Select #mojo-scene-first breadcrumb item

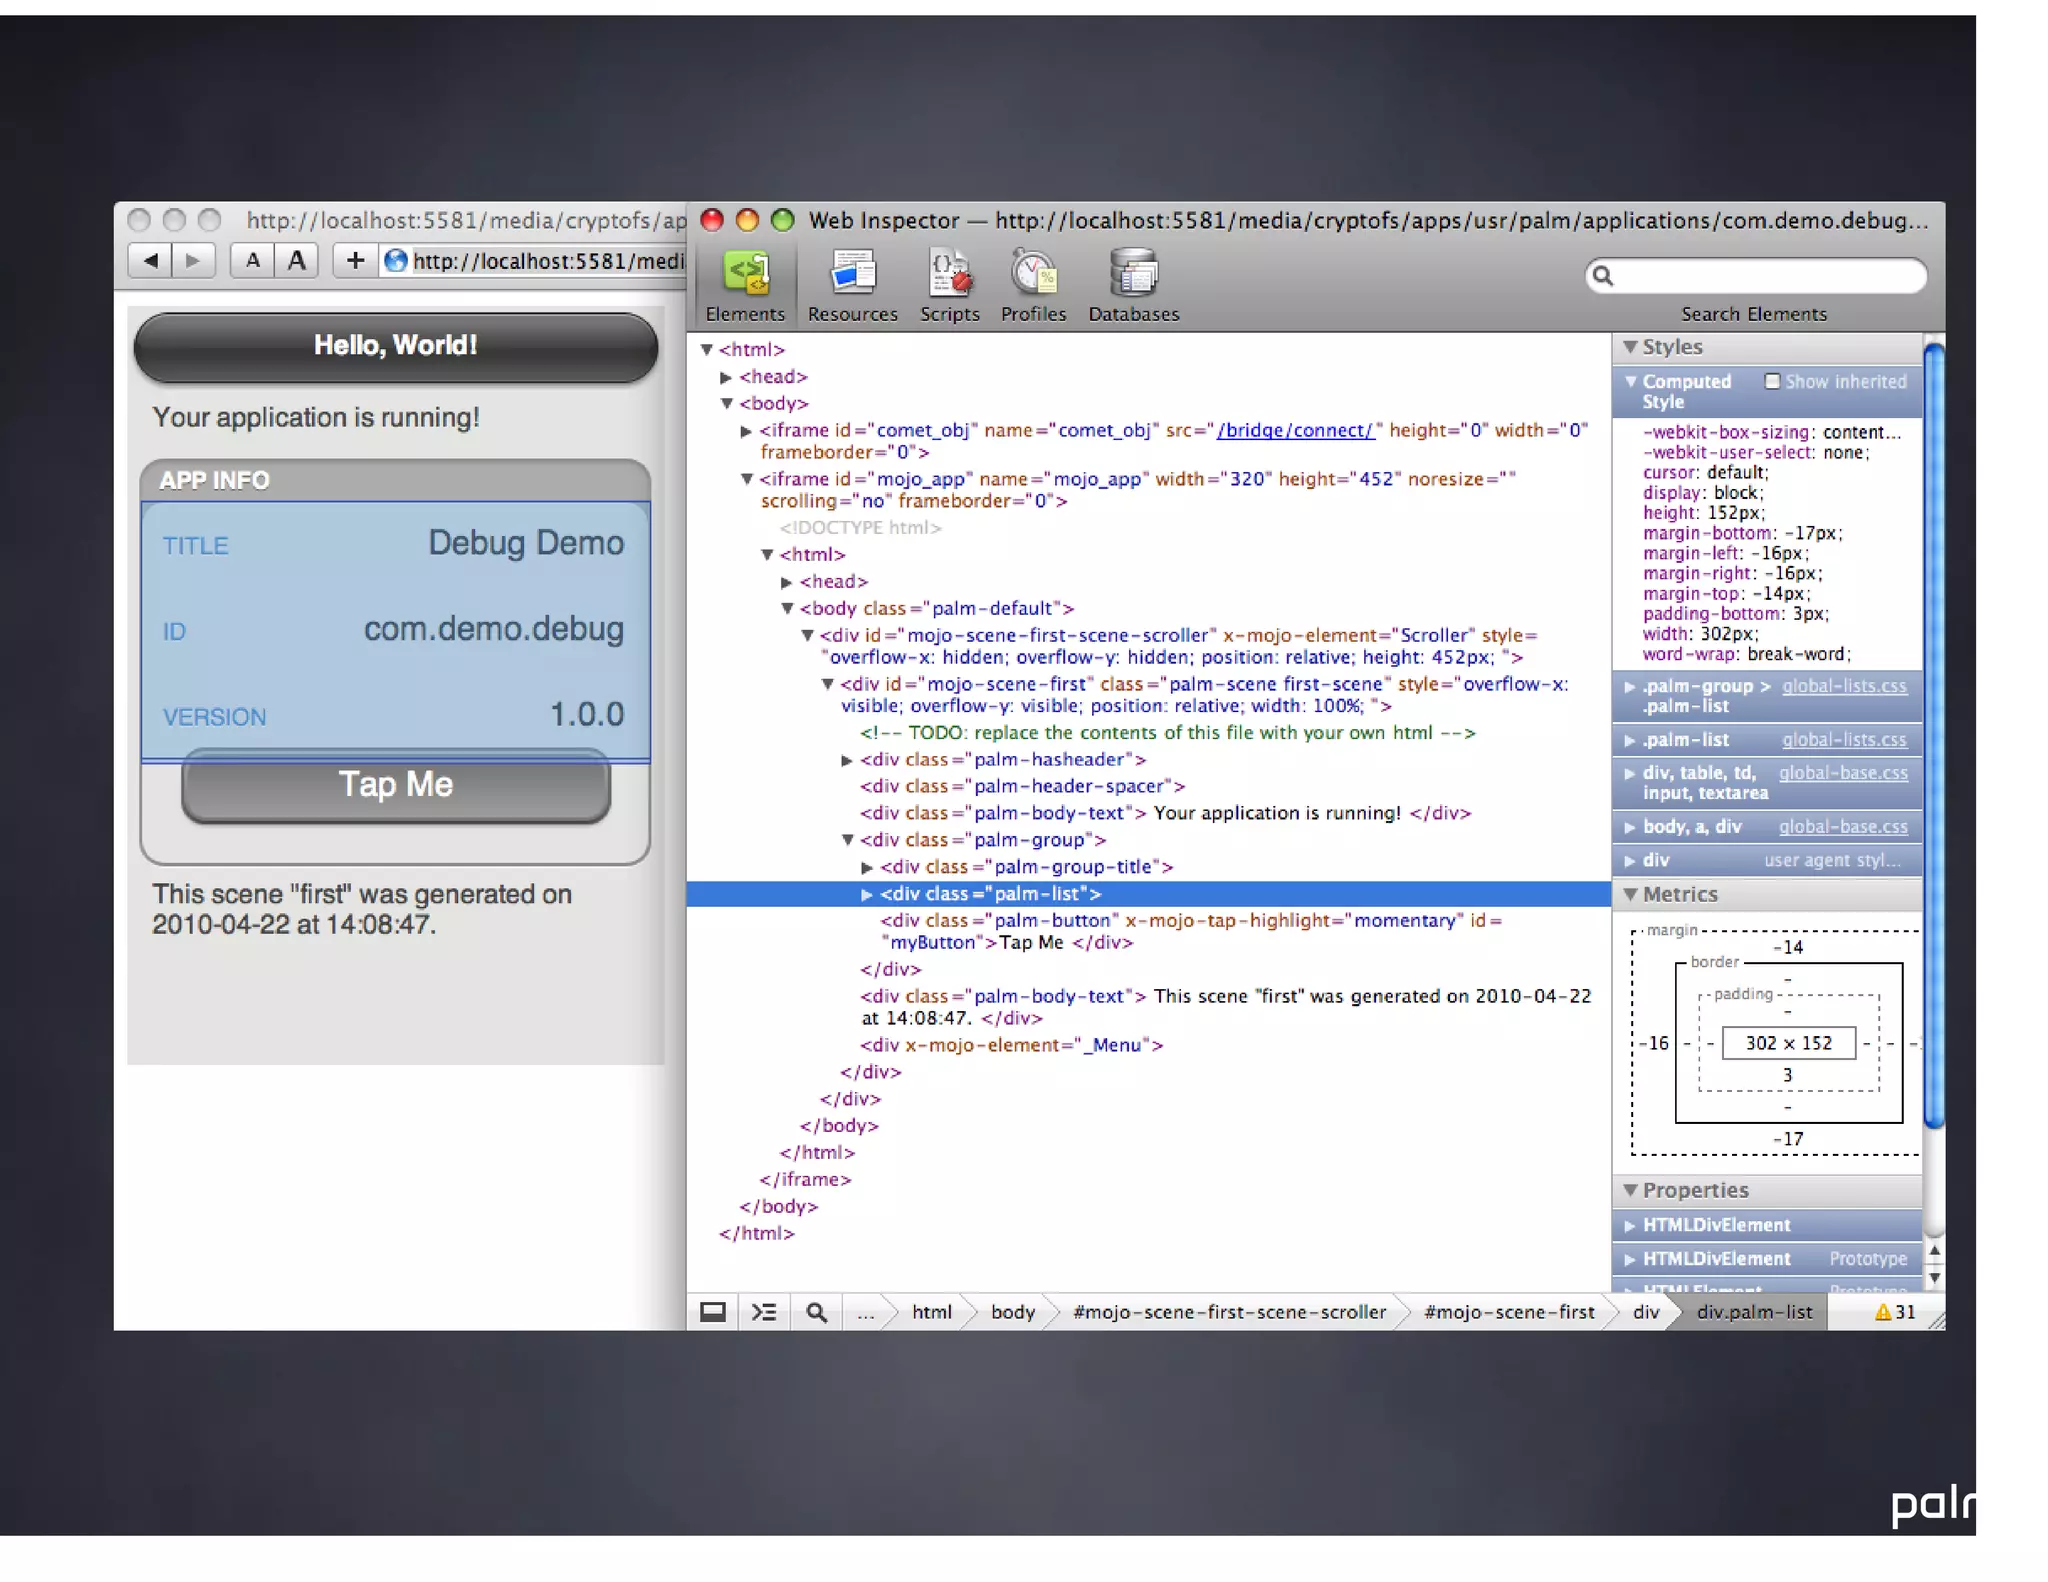coord(1508,1311)
